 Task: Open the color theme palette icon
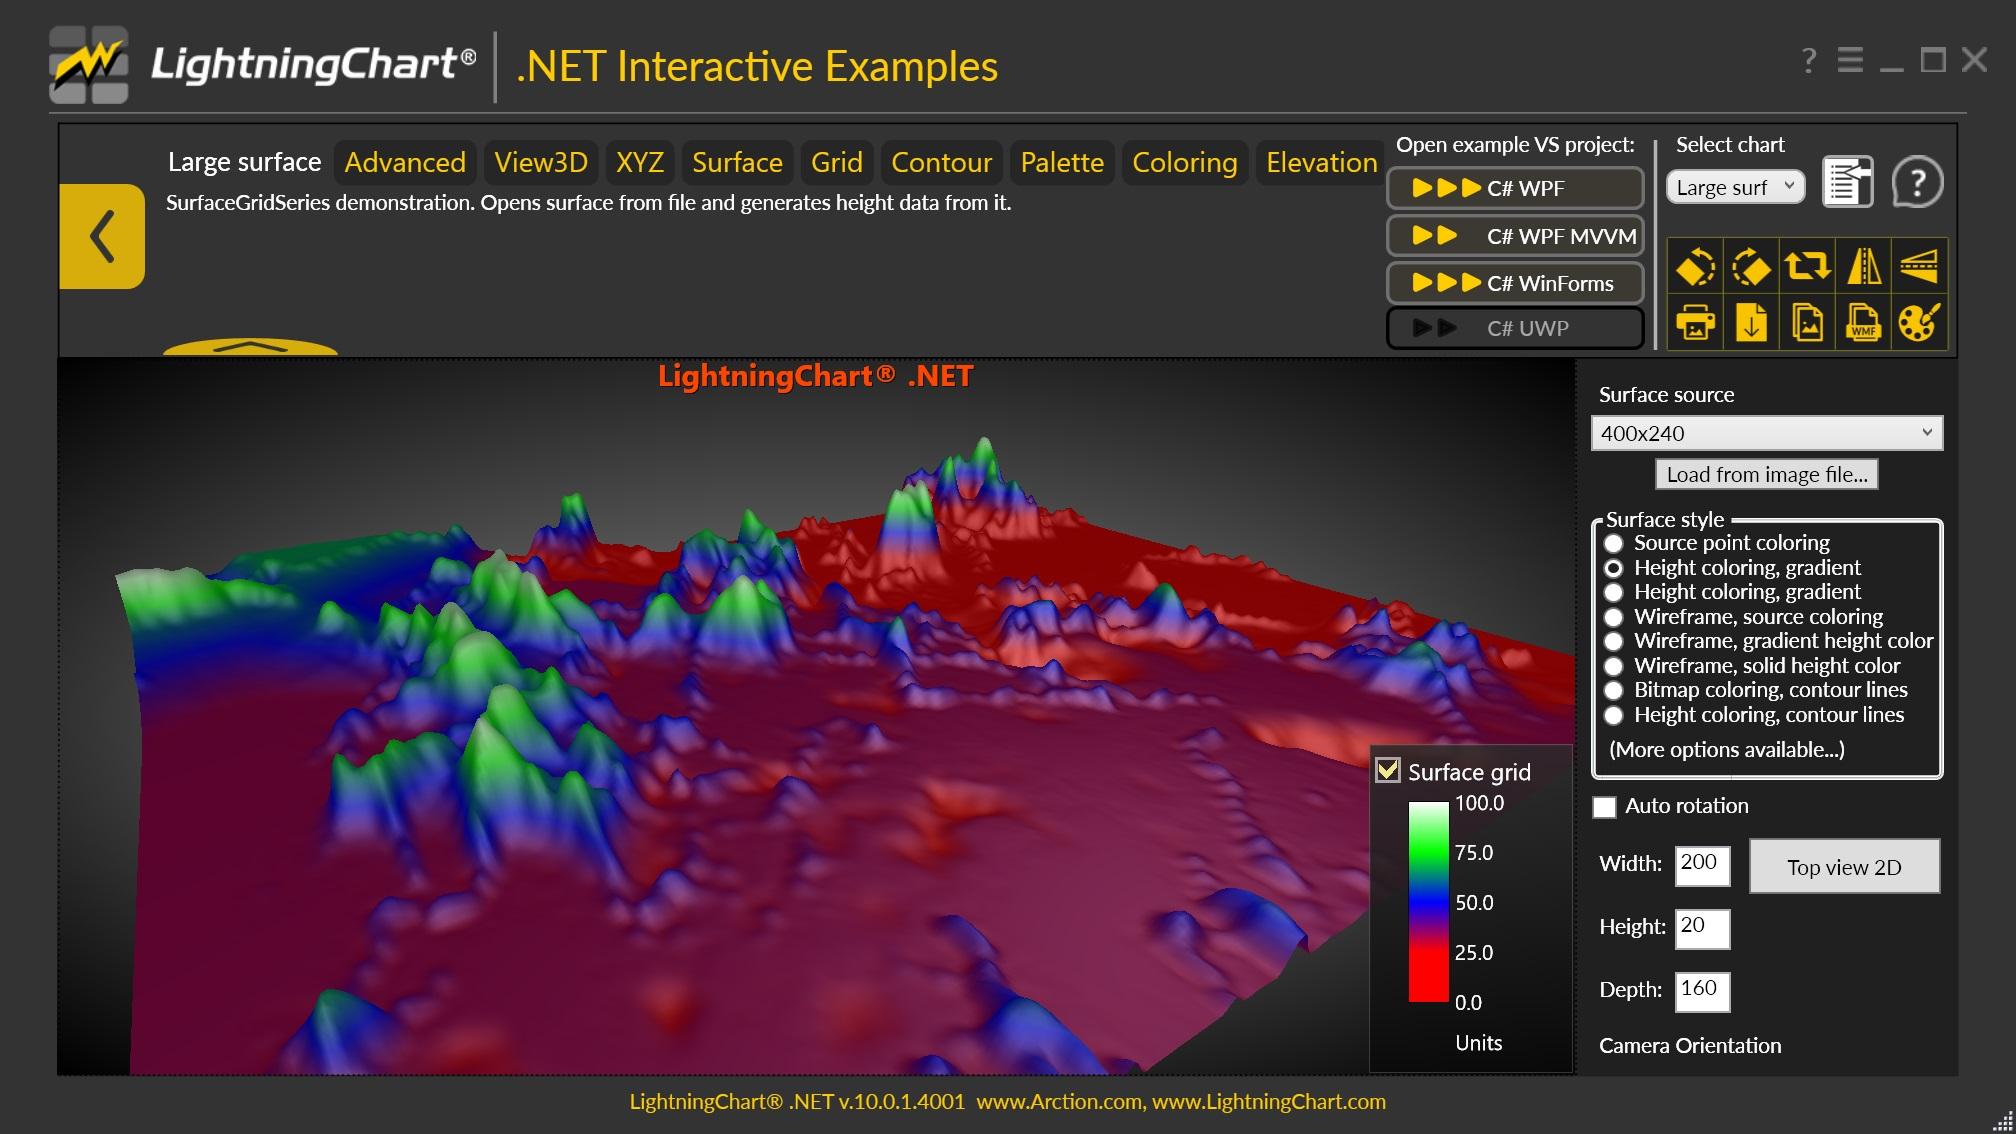[x=1921, y=323]
